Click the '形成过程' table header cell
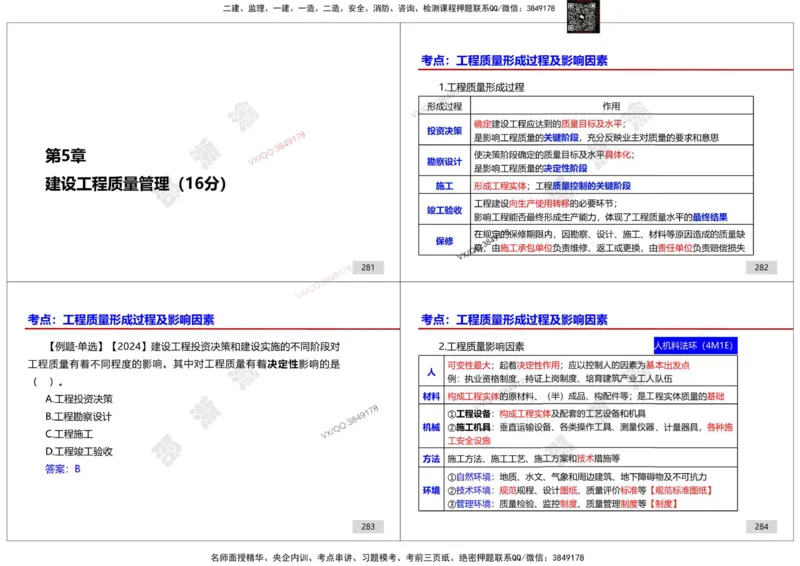The height and width of the screenshot is (566, 800). 444,106
